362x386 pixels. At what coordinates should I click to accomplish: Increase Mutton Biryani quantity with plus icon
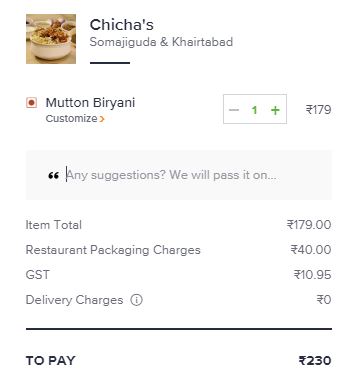(x=275, y=110)
